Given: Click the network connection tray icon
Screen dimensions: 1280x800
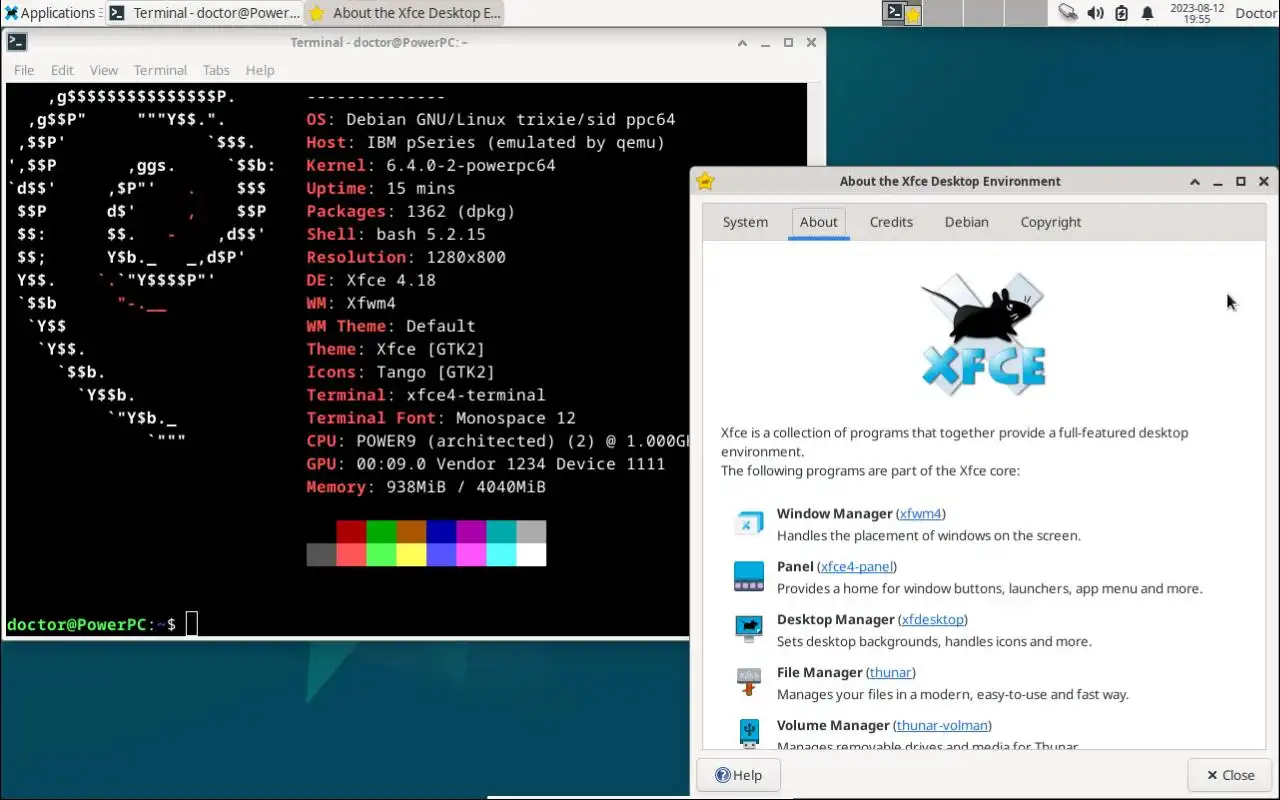Looking at the screenshot, I should (1068, 13).
